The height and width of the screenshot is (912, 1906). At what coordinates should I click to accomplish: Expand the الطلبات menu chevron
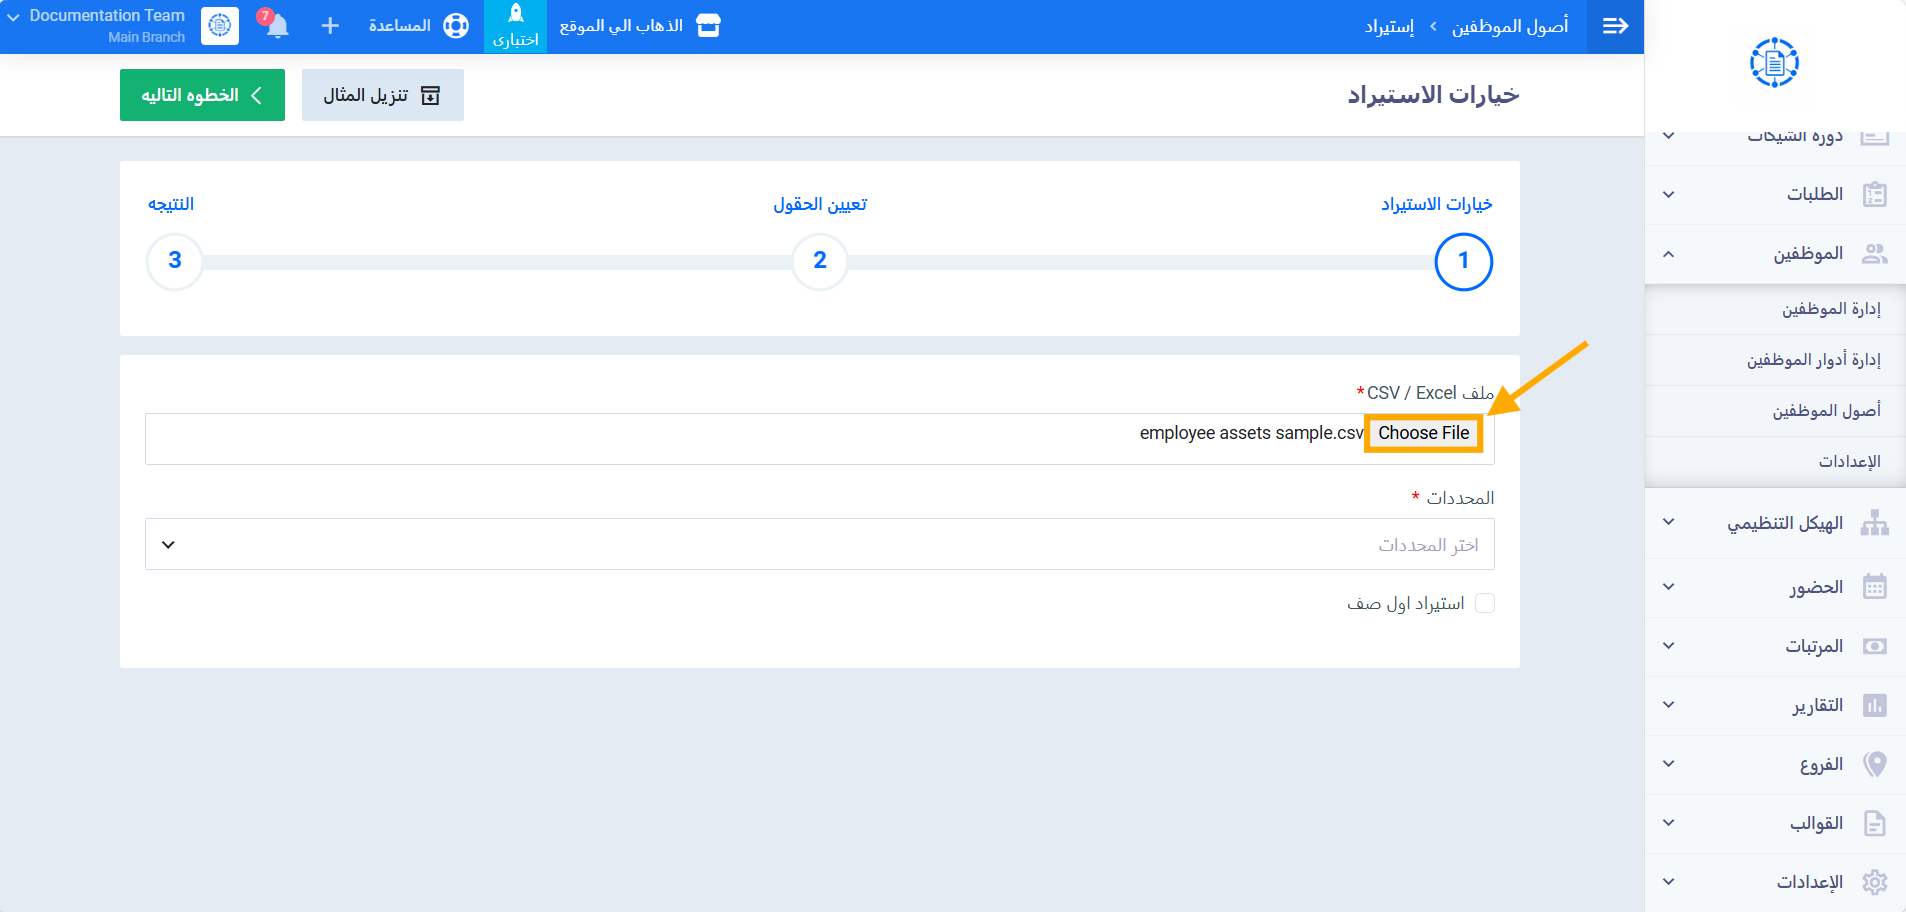(1668, 194)
